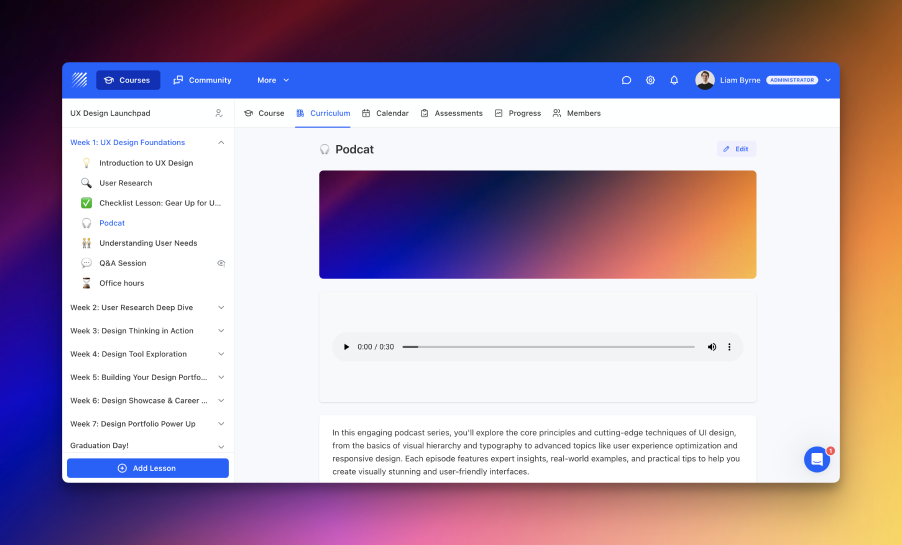Expand Week 4: Design Tool Exploration
902x545 pixels.
[x=221, y=354]
